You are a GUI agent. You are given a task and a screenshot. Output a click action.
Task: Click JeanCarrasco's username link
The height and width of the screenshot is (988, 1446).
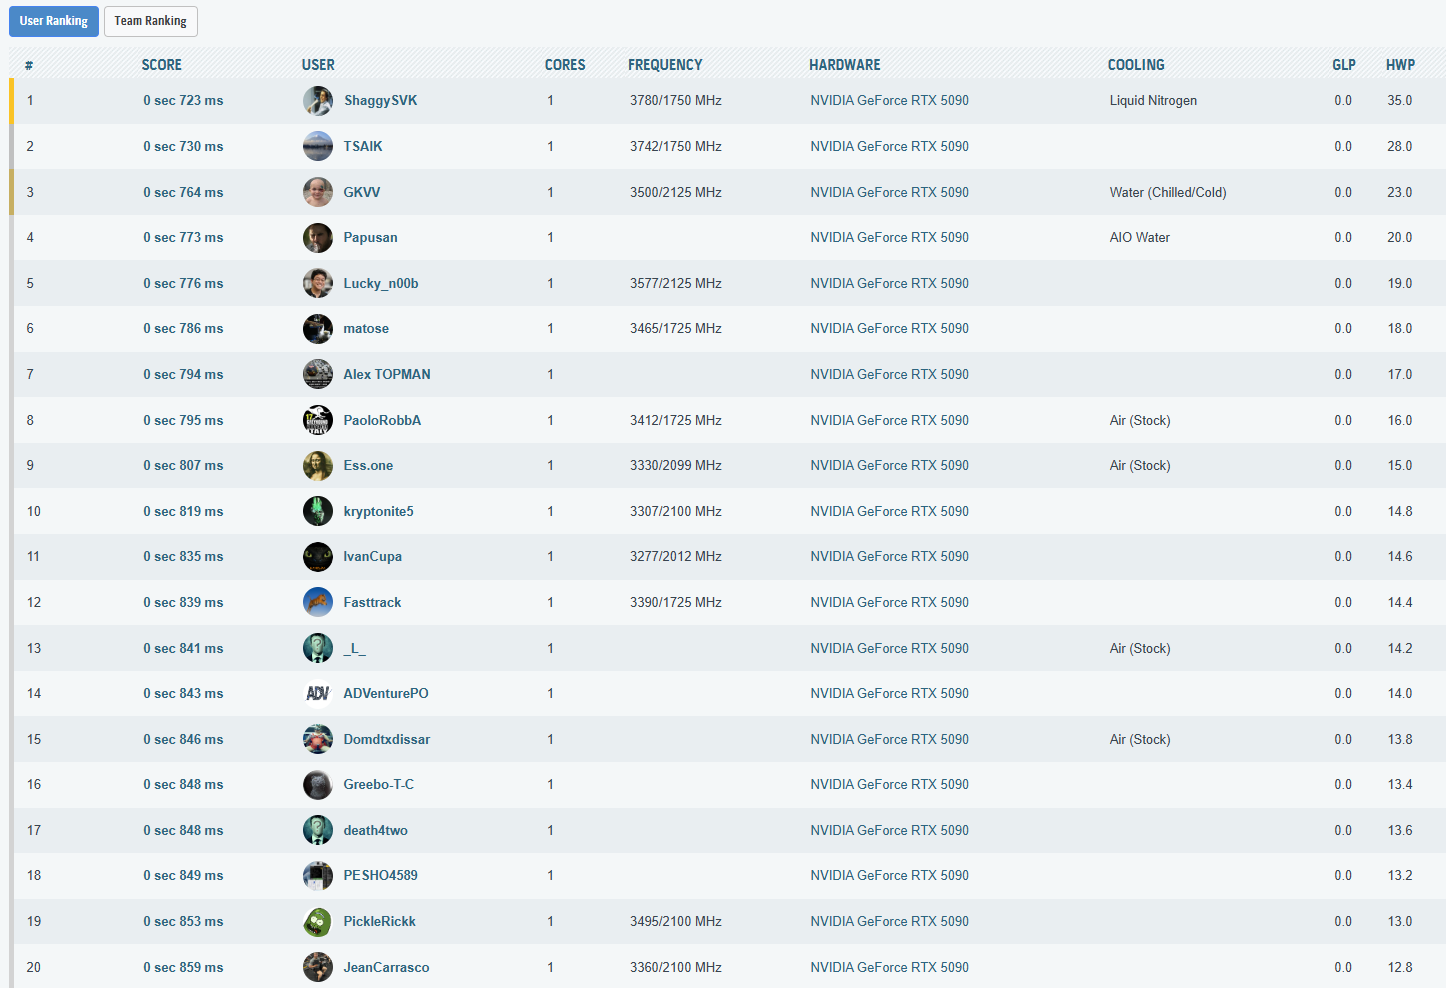386,968
